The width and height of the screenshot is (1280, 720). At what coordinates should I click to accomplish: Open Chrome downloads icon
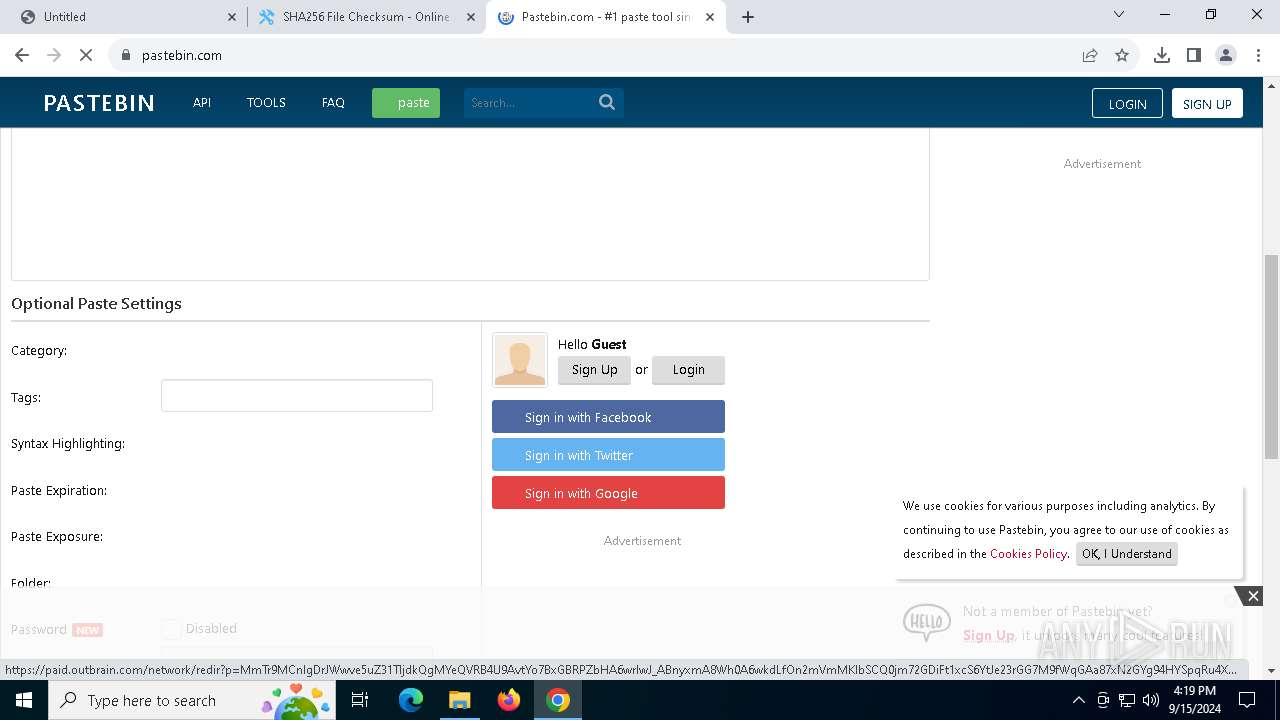[x=1162, y=55]
